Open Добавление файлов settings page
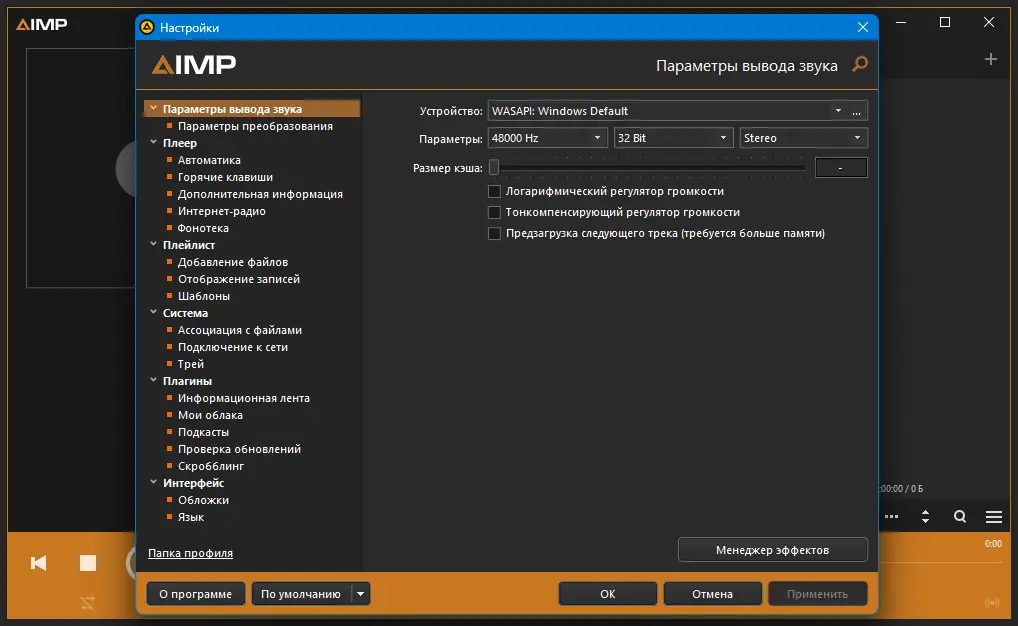 [233, 262]
